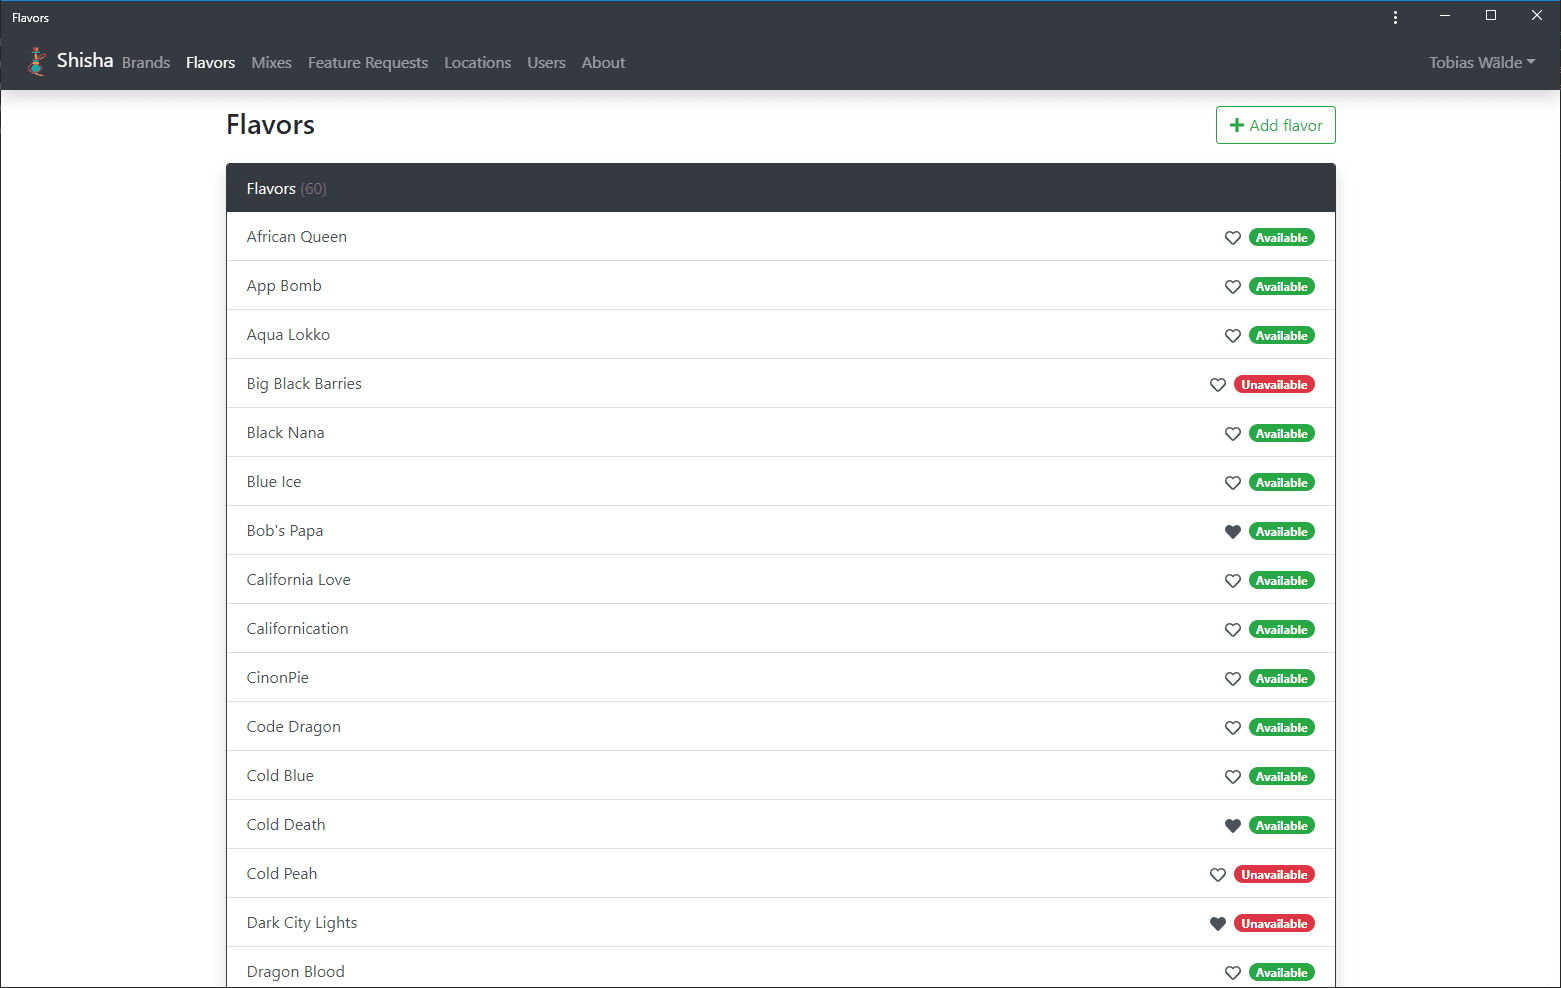Remove the Cold Death favorite via its heart

coord(1233,826)
